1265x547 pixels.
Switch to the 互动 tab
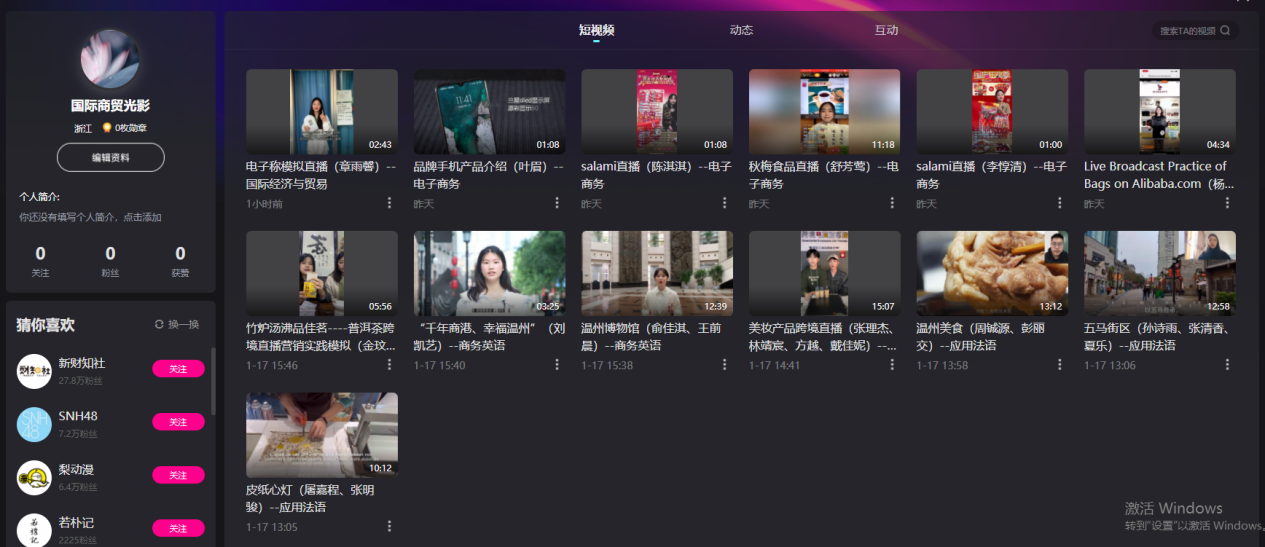point(886,30)
